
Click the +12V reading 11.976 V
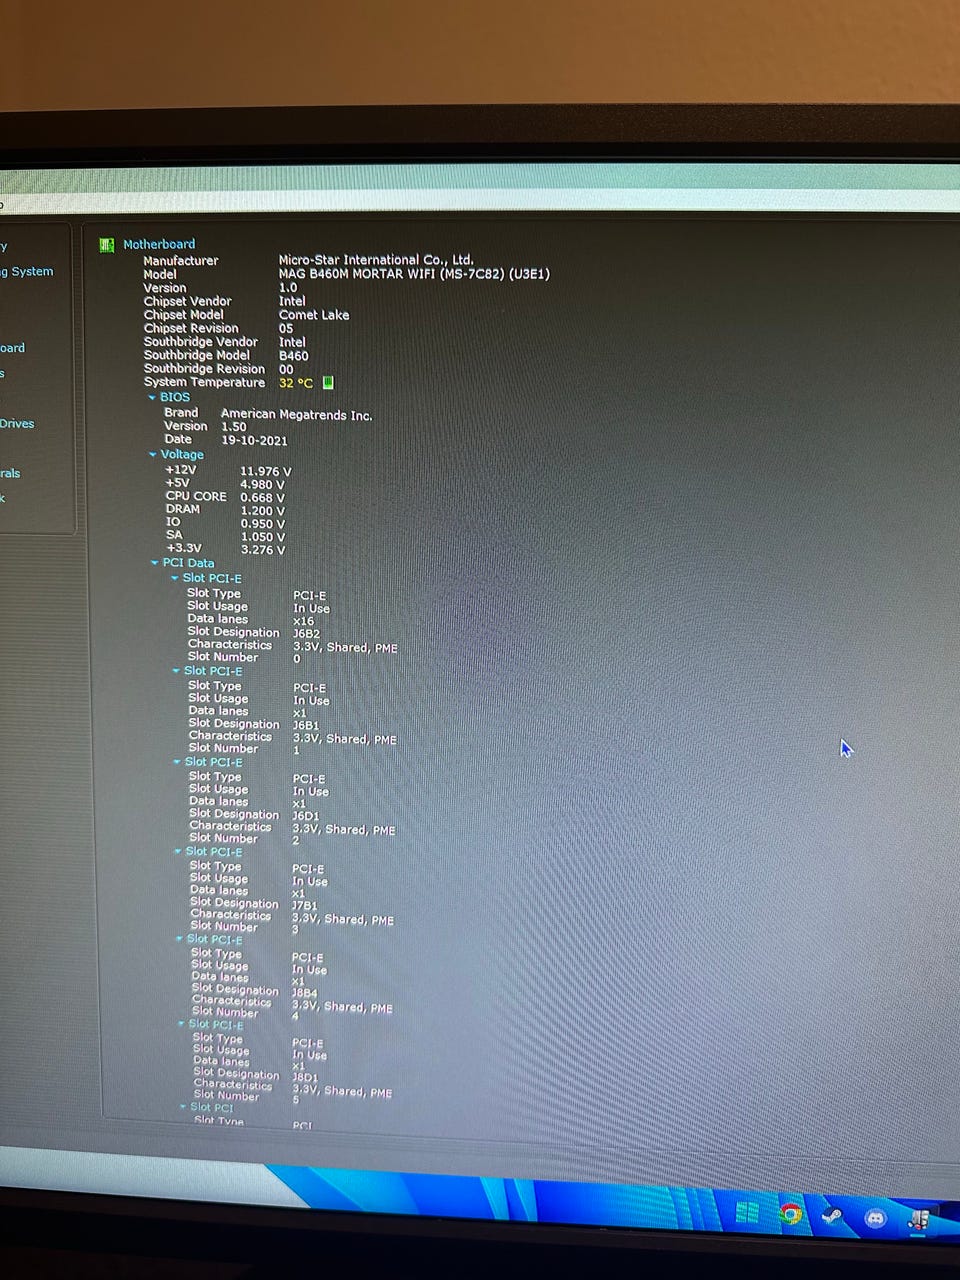coord(266,472)
